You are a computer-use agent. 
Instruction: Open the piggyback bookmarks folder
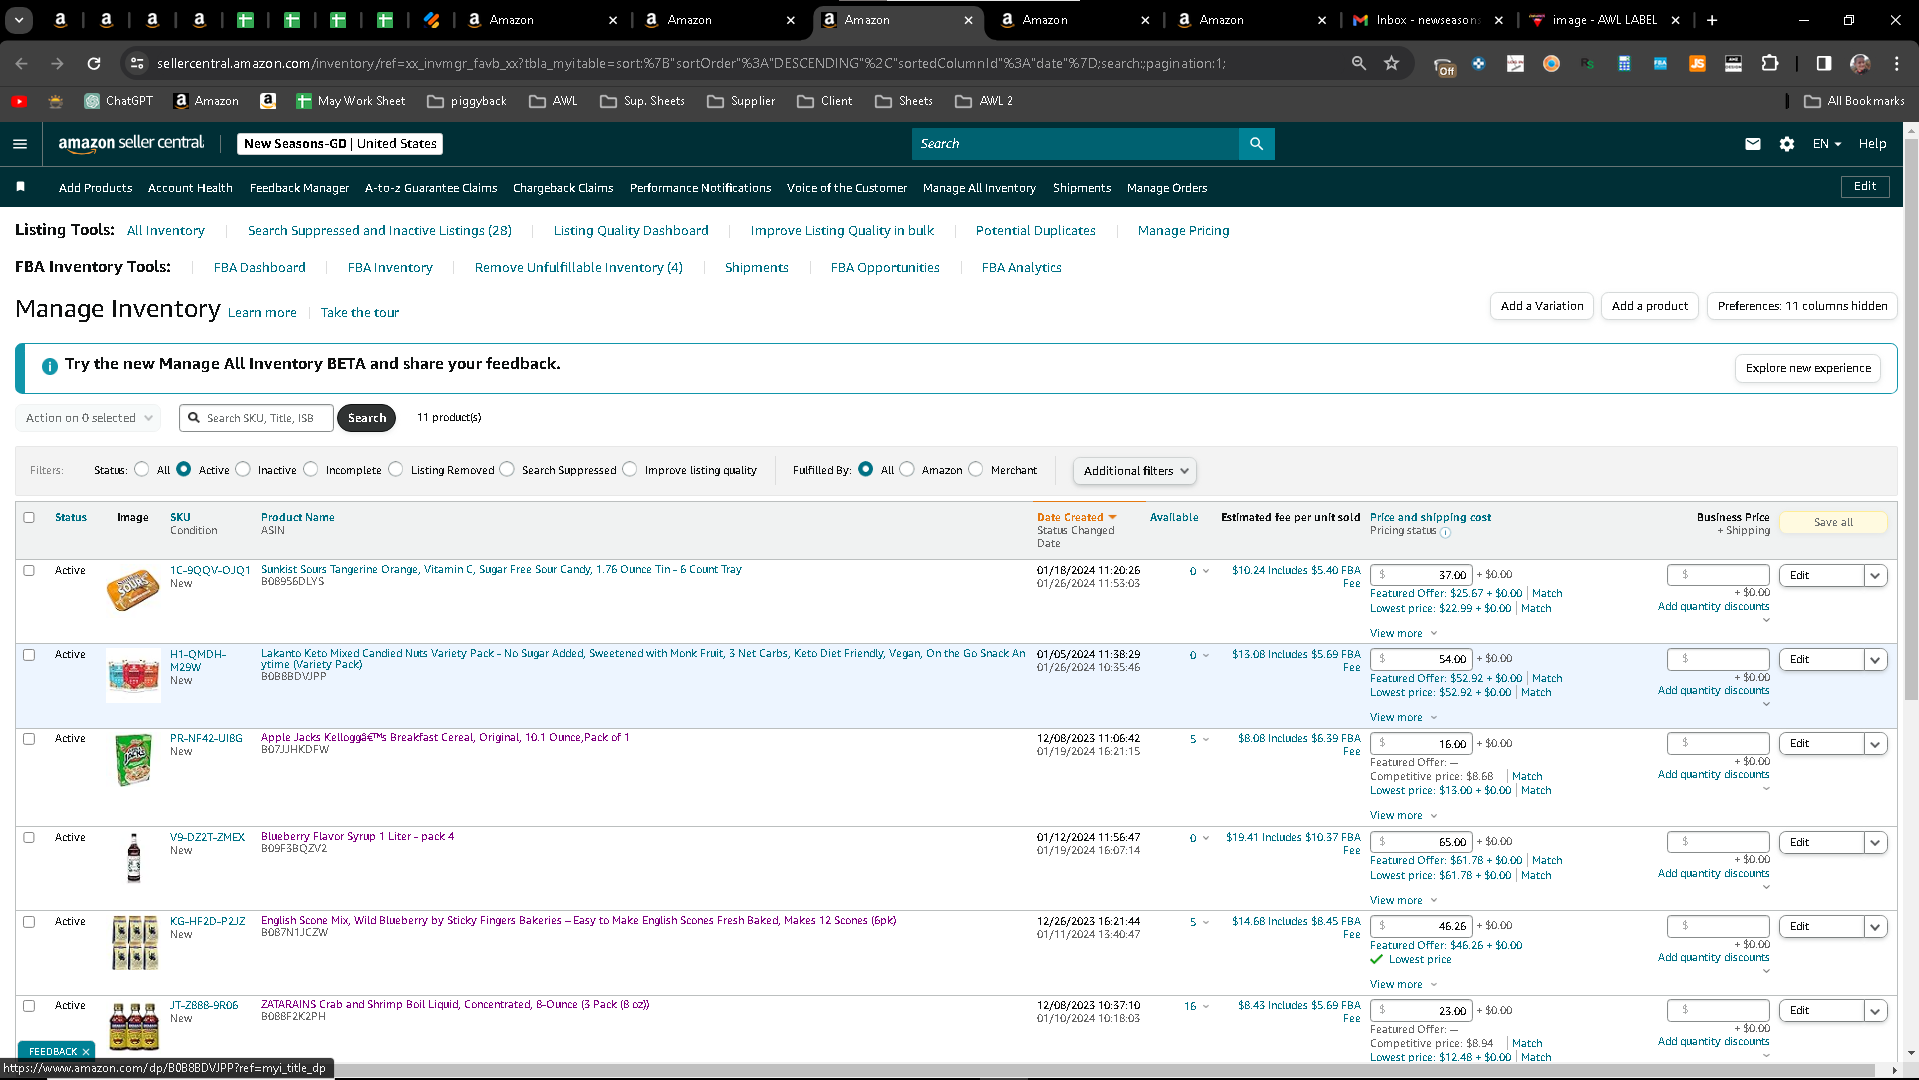coord(466,101)
